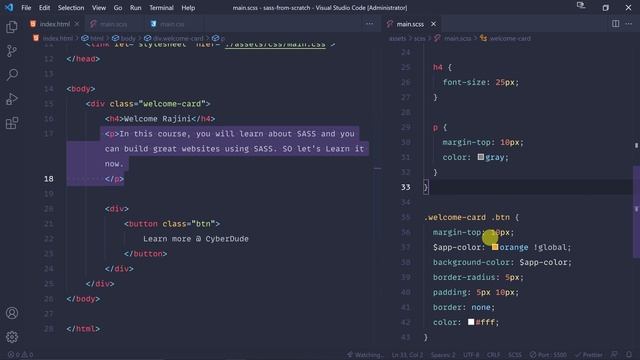Image resolution: width=640 pixels, height=360 pixels.
Task: Click line number 33 in right editor
Action: click(405, 187)
